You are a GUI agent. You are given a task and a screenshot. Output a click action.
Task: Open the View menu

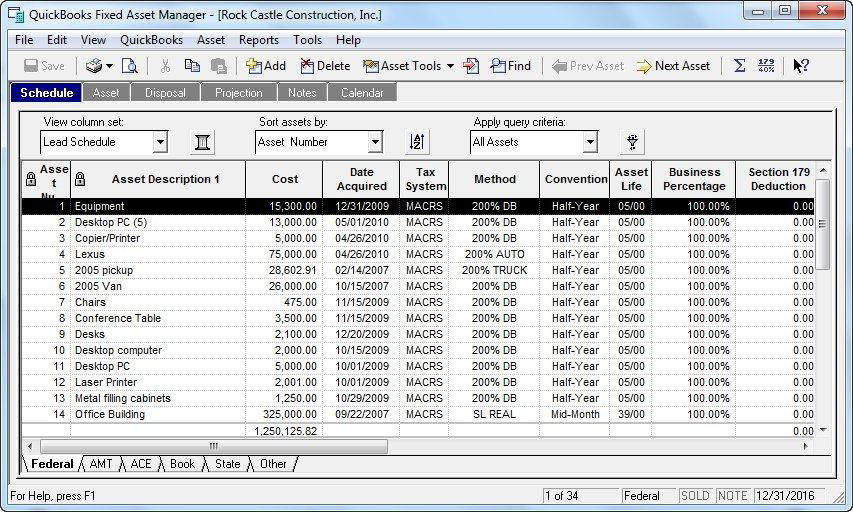(x=94, y=40)
